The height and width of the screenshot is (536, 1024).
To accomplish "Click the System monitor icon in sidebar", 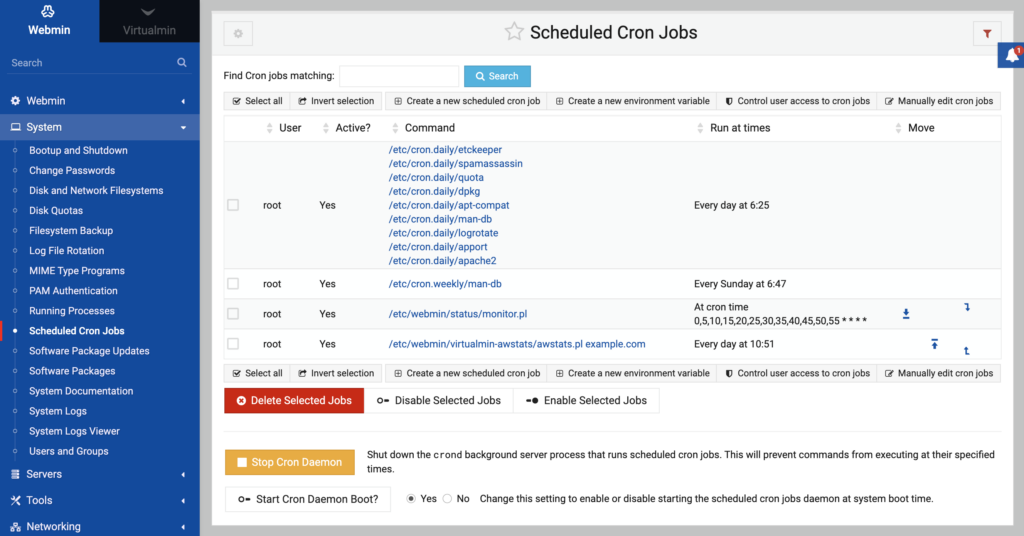I will pos(15,127).
